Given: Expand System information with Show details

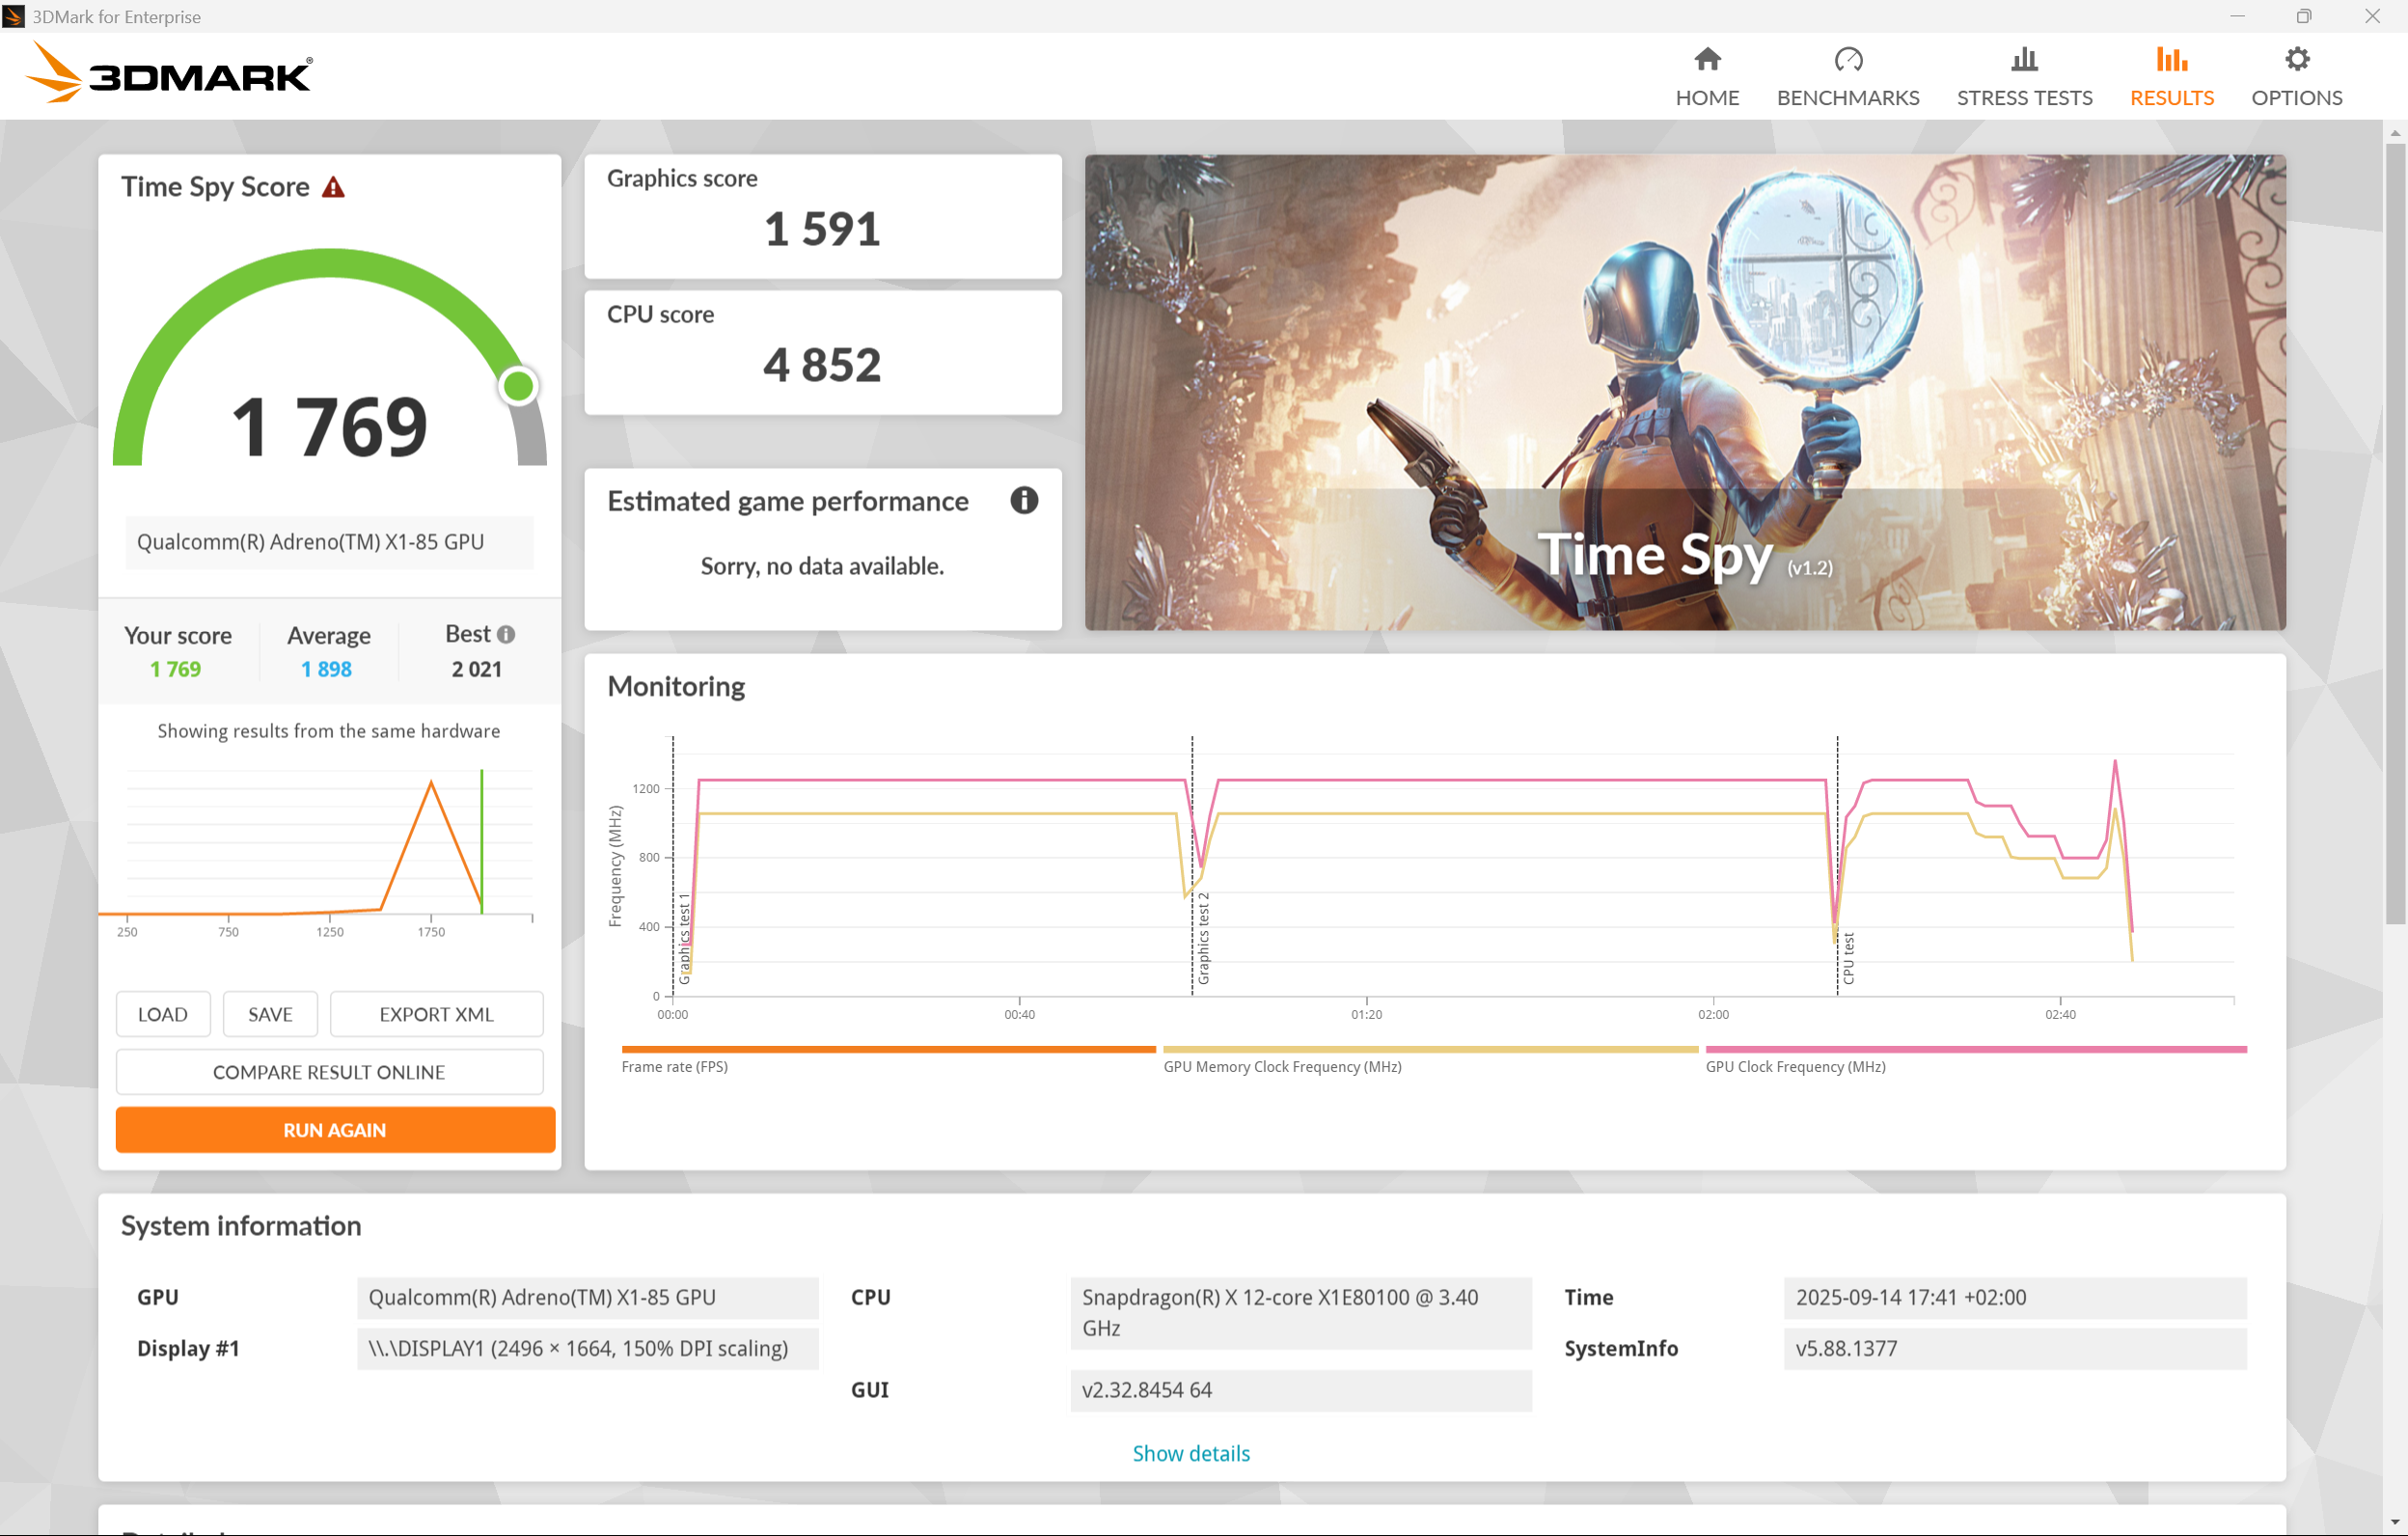Looking at the screenshot, I should point(1190,1453).
